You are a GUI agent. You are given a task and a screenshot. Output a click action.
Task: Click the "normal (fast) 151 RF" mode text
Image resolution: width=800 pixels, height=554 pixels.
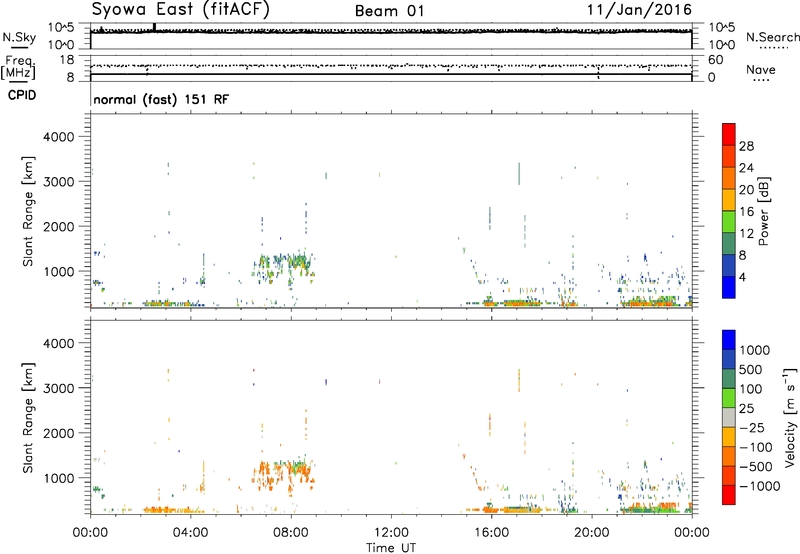161,99
